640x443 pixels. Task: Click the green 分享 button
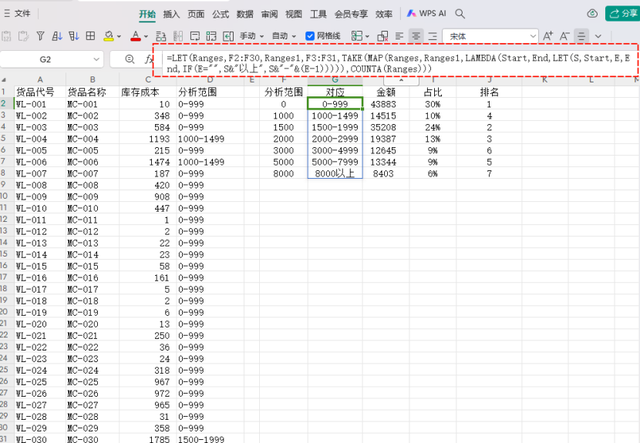pyautogui.click(x=622, y=13)
